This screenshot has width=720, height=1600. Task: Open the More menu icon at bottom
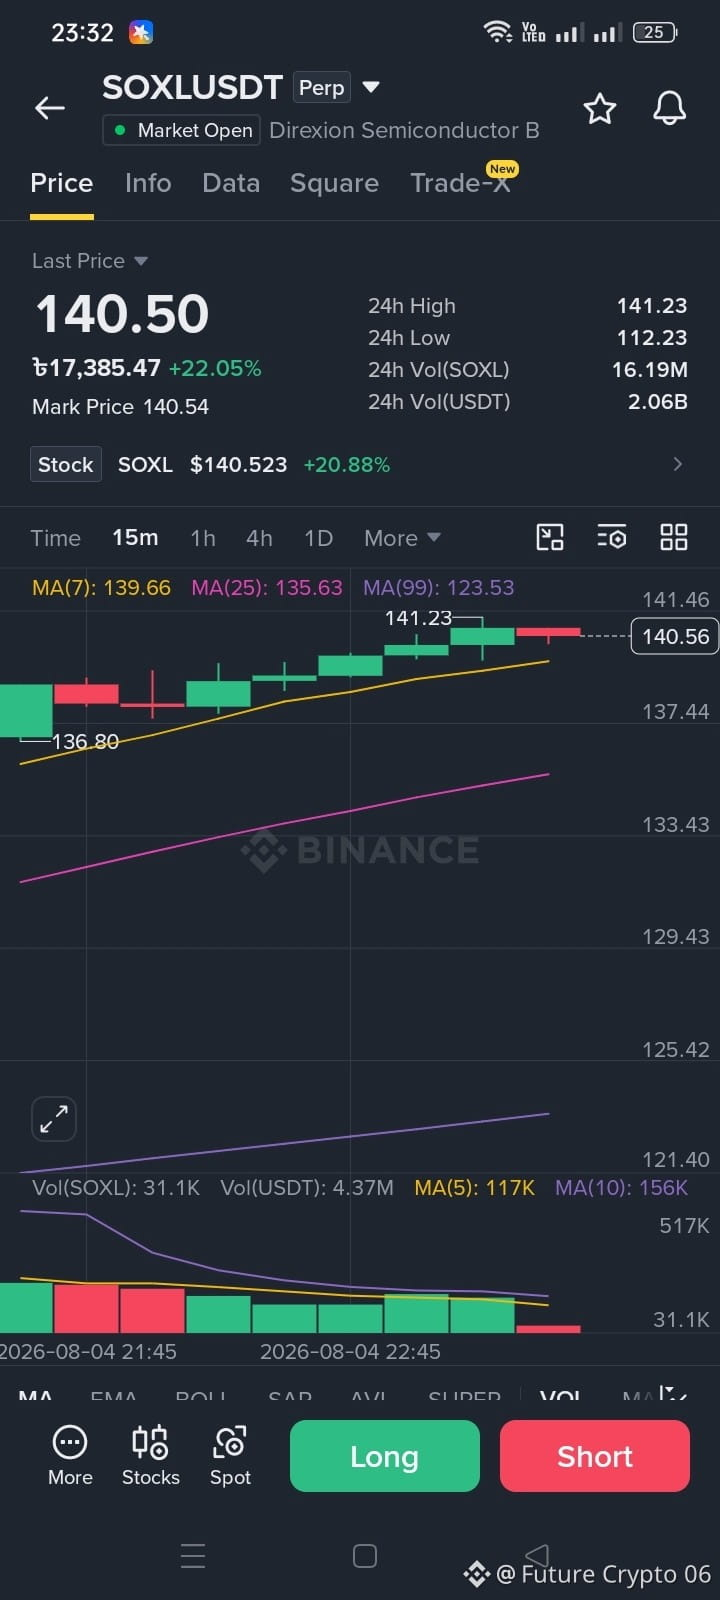[70, 1455]
